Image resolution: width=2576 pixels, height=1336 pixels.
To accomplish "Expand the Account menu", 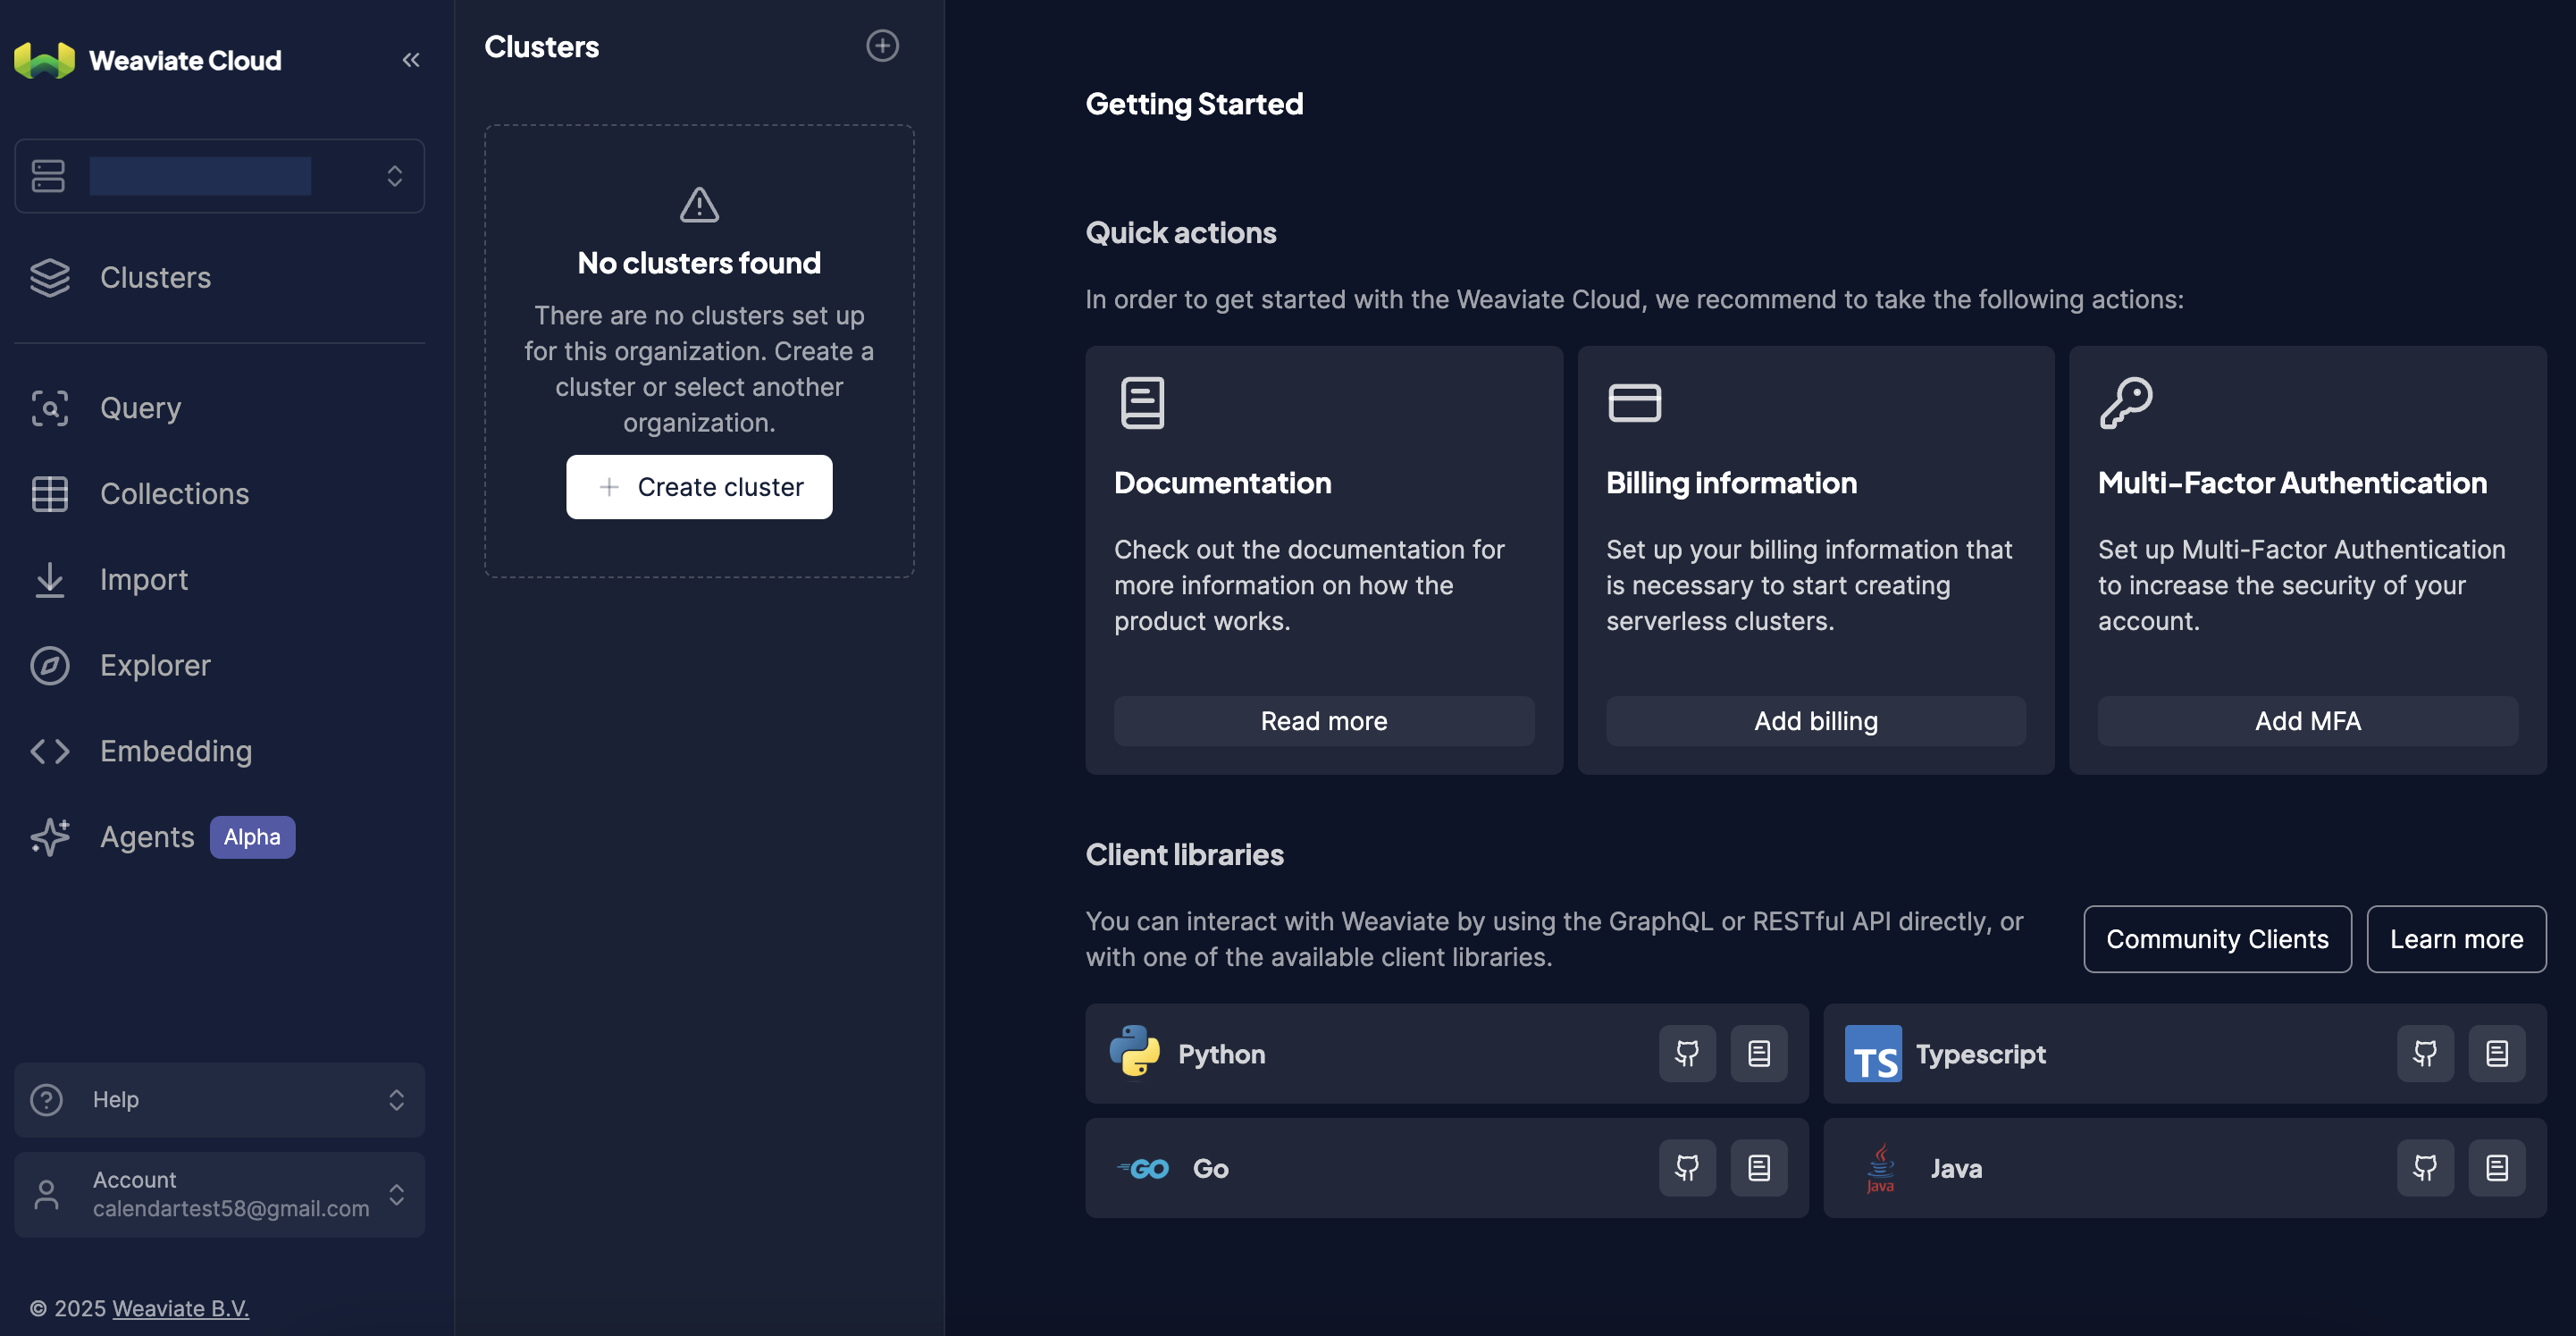I will [x=219, y=1194].
